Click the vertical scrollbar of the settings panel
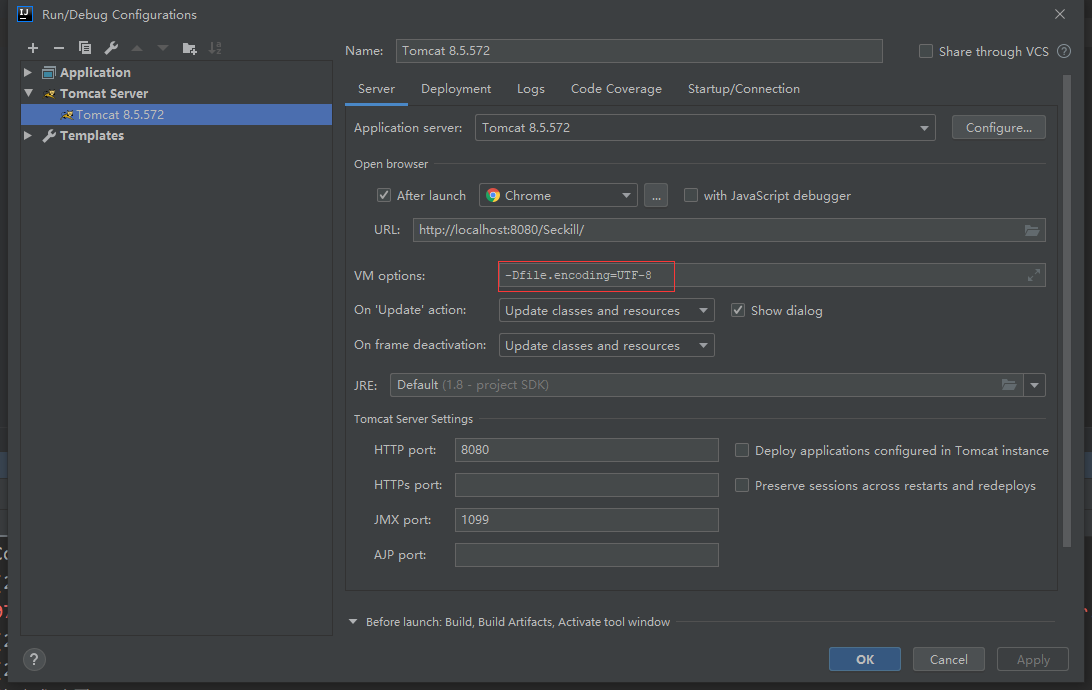Viewport: 1092px width, 690px height. click(1067, 310)
